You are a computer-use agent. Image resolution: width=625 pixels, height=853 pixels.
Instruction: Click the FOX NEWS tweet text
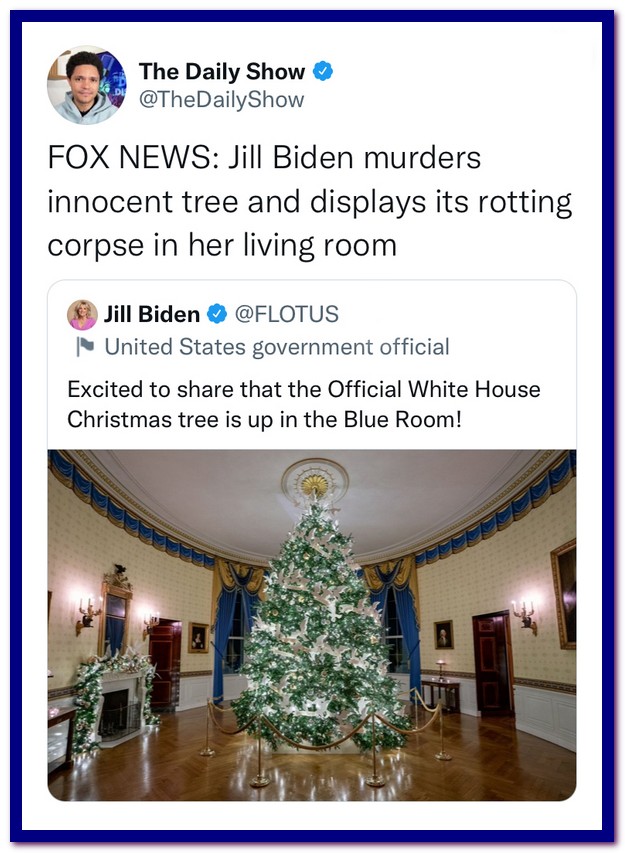pos(310,201)
